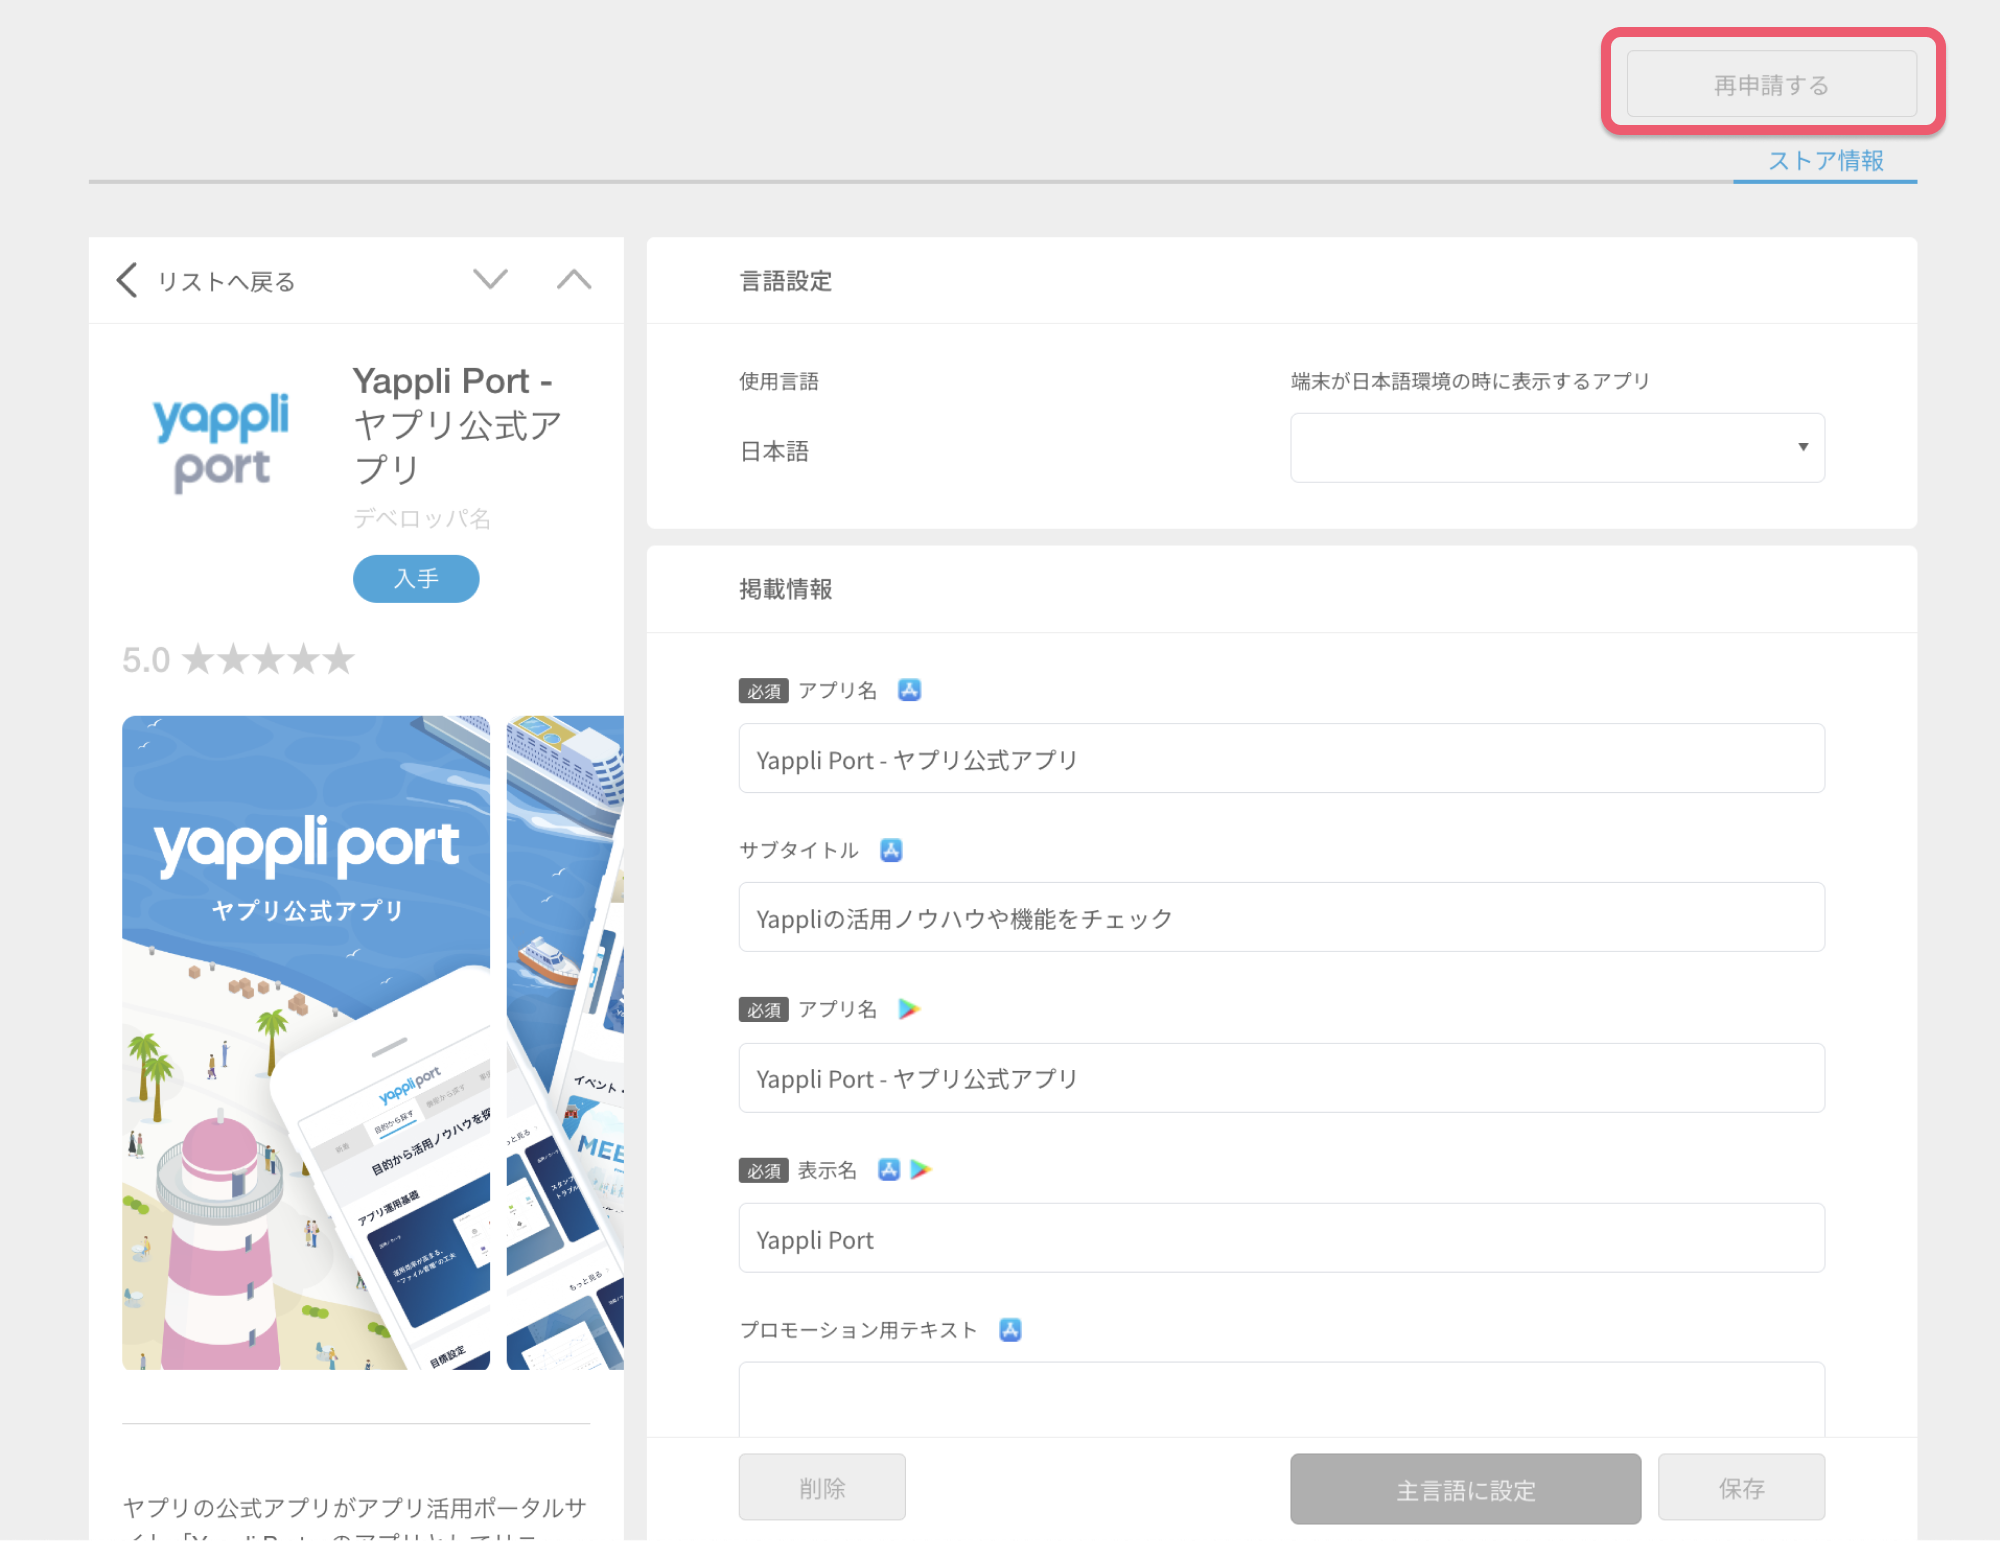Open the second partially visible screenshot

(565, 1042)
